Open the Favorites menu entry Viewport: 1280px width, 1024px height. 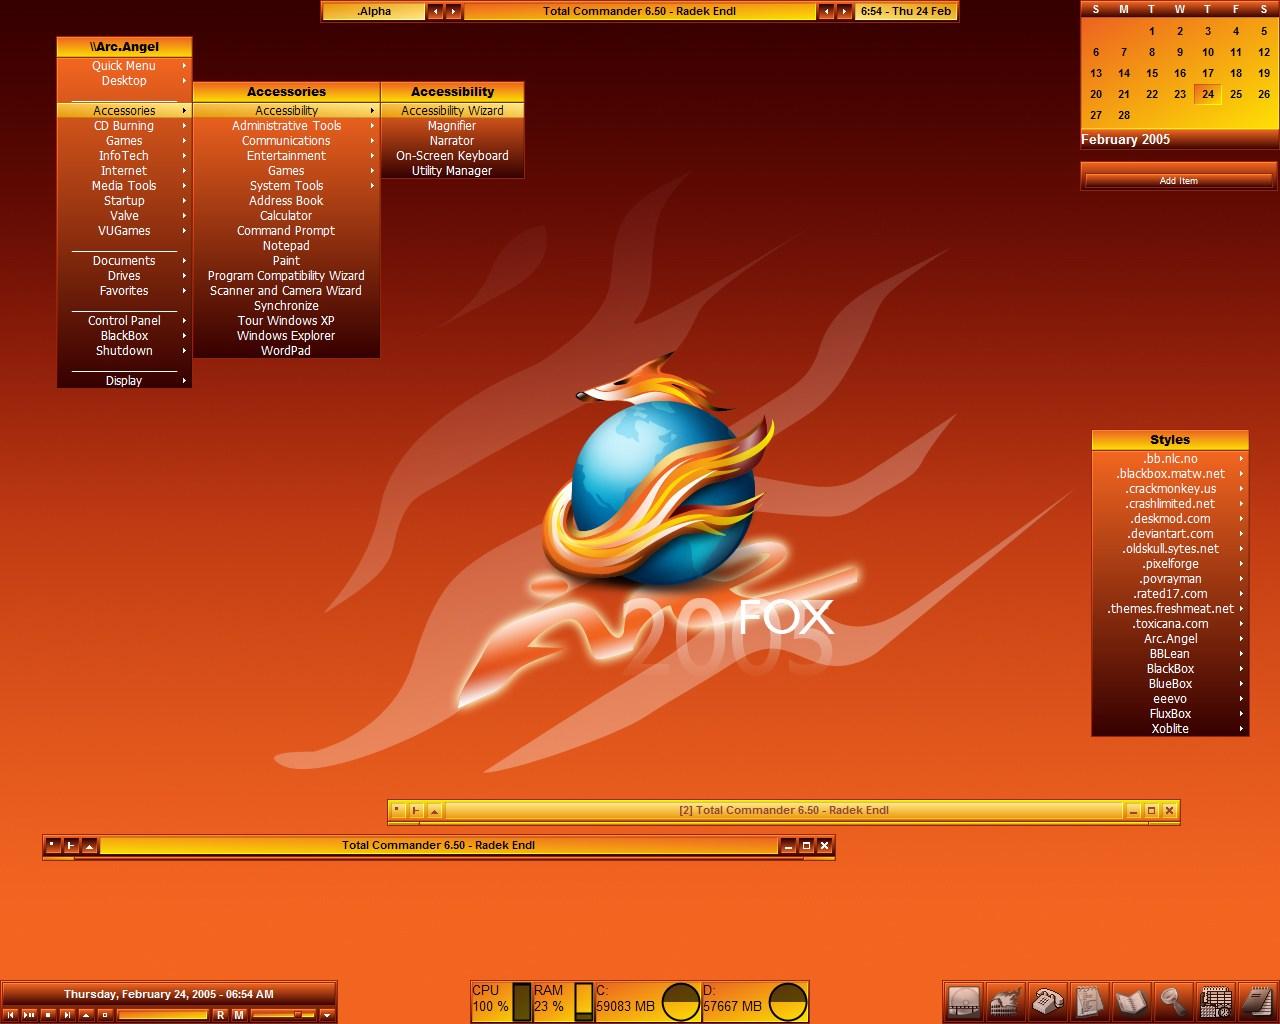(124, 291)
